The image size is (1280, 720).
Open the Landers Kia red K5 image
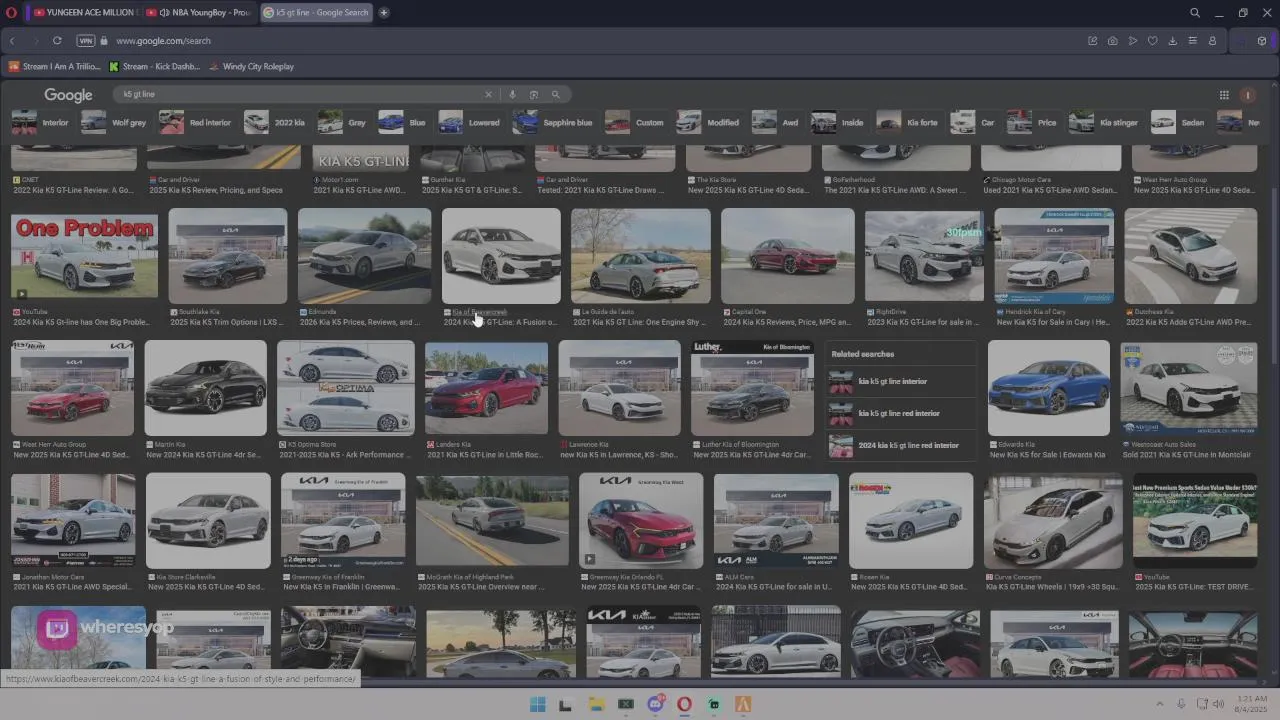pos(486,388)
